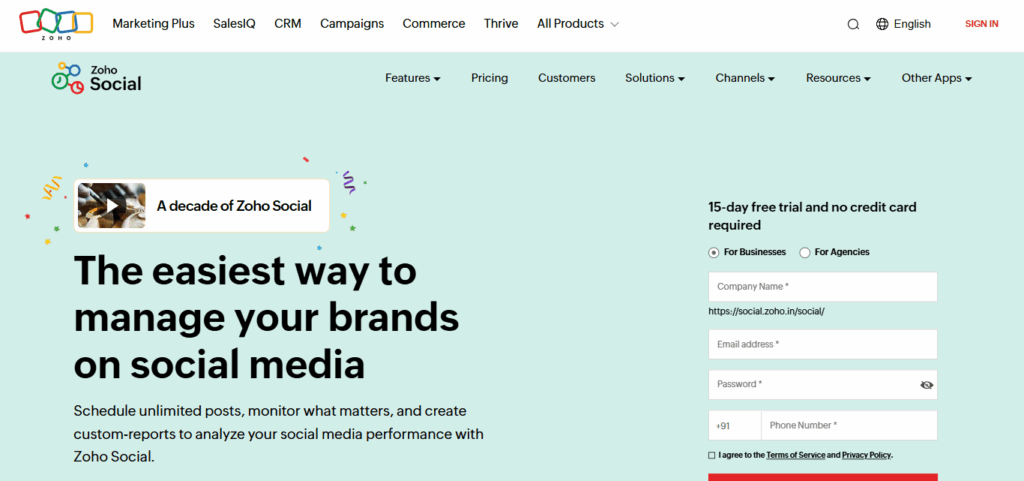Expand the Features dropdown menu
This screenshot has width=1024, height=481.
(x=413, y=78)
